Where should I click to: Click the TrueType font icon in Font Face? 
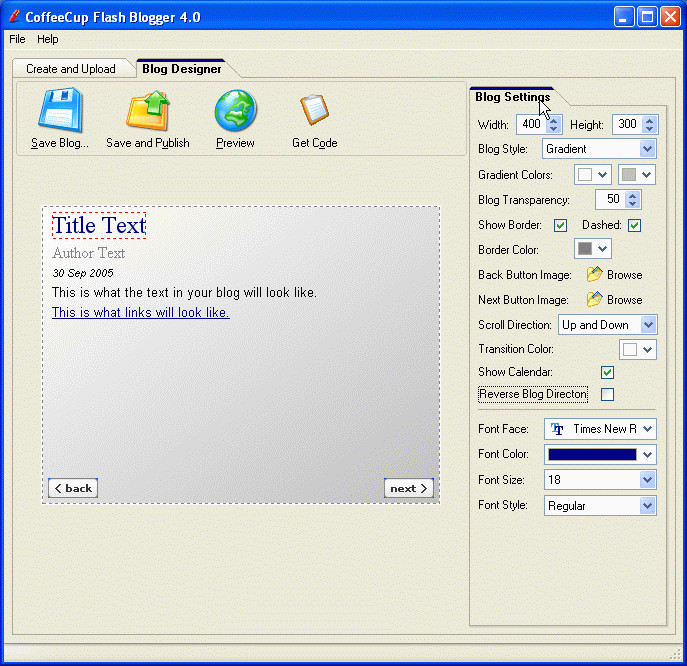557,429
